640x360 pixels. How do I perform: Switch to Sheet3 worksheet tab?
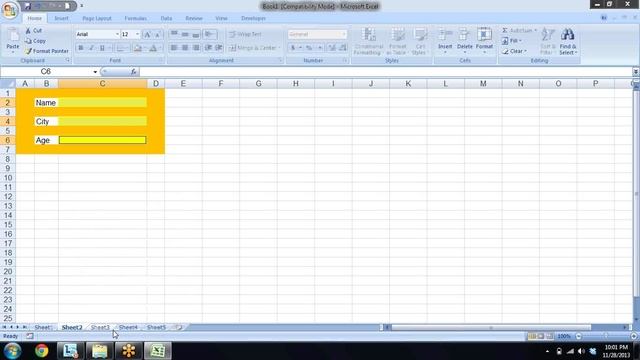[100, 327]
